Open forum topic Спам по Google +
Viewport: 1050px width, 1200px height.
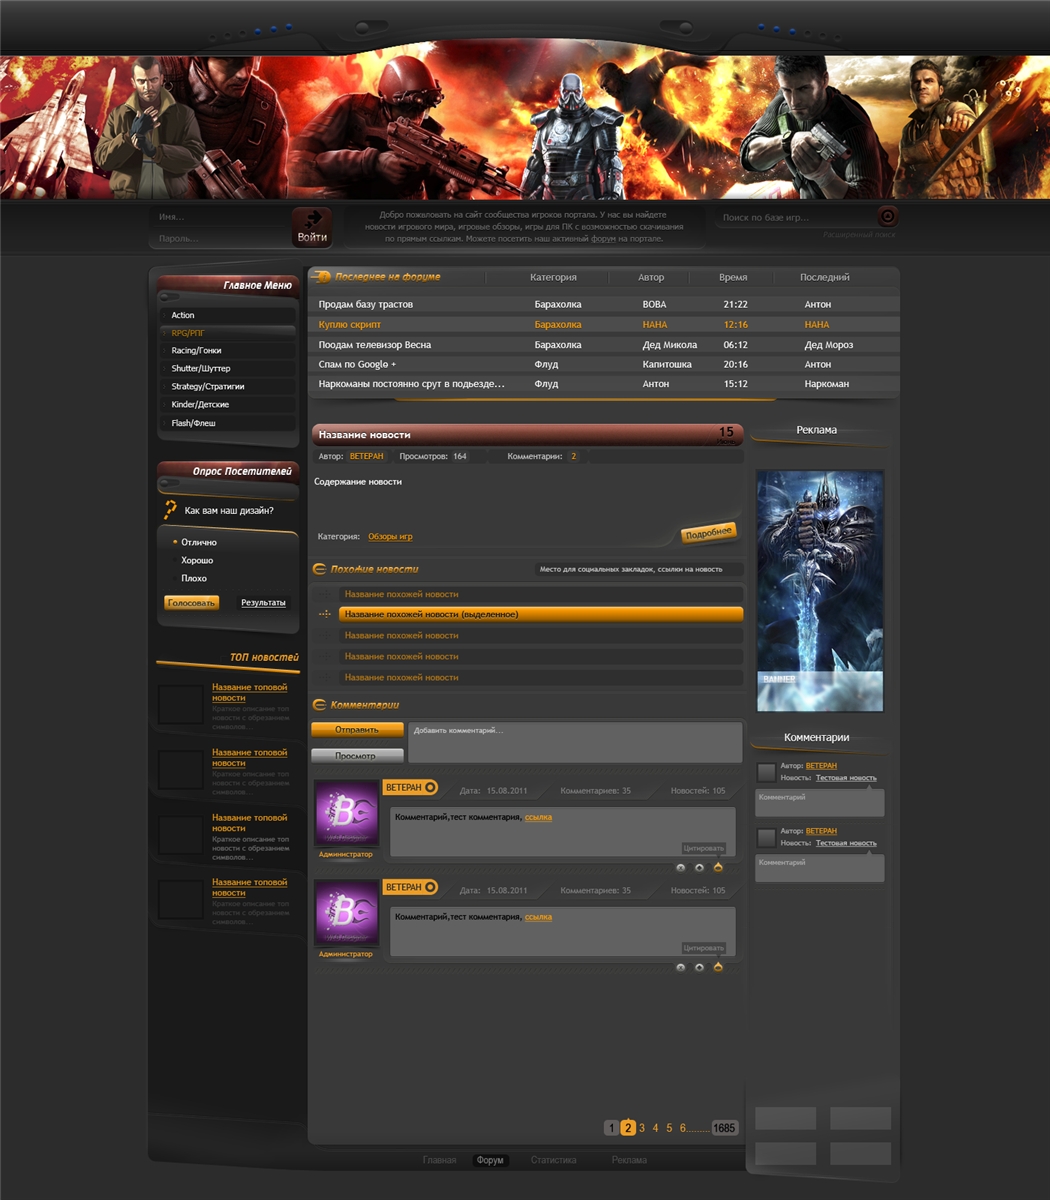point(357,364)
